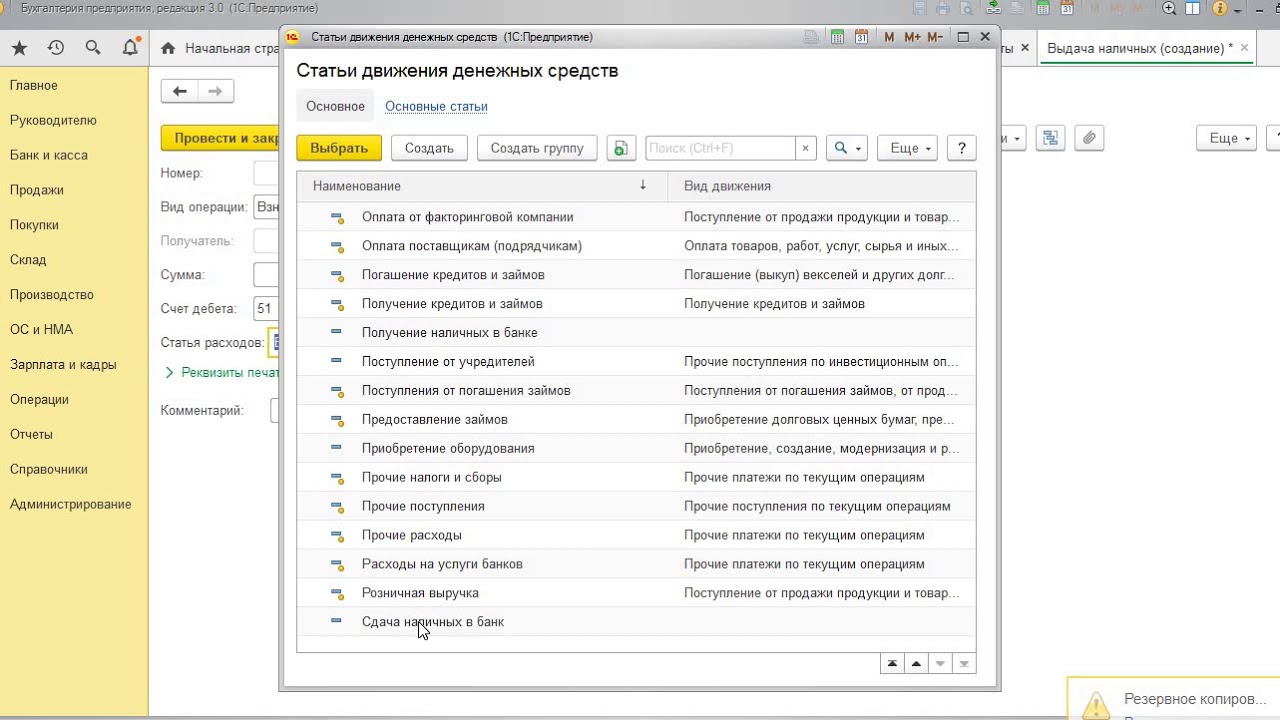Click the back arrow in the document form

coord(180,91)
